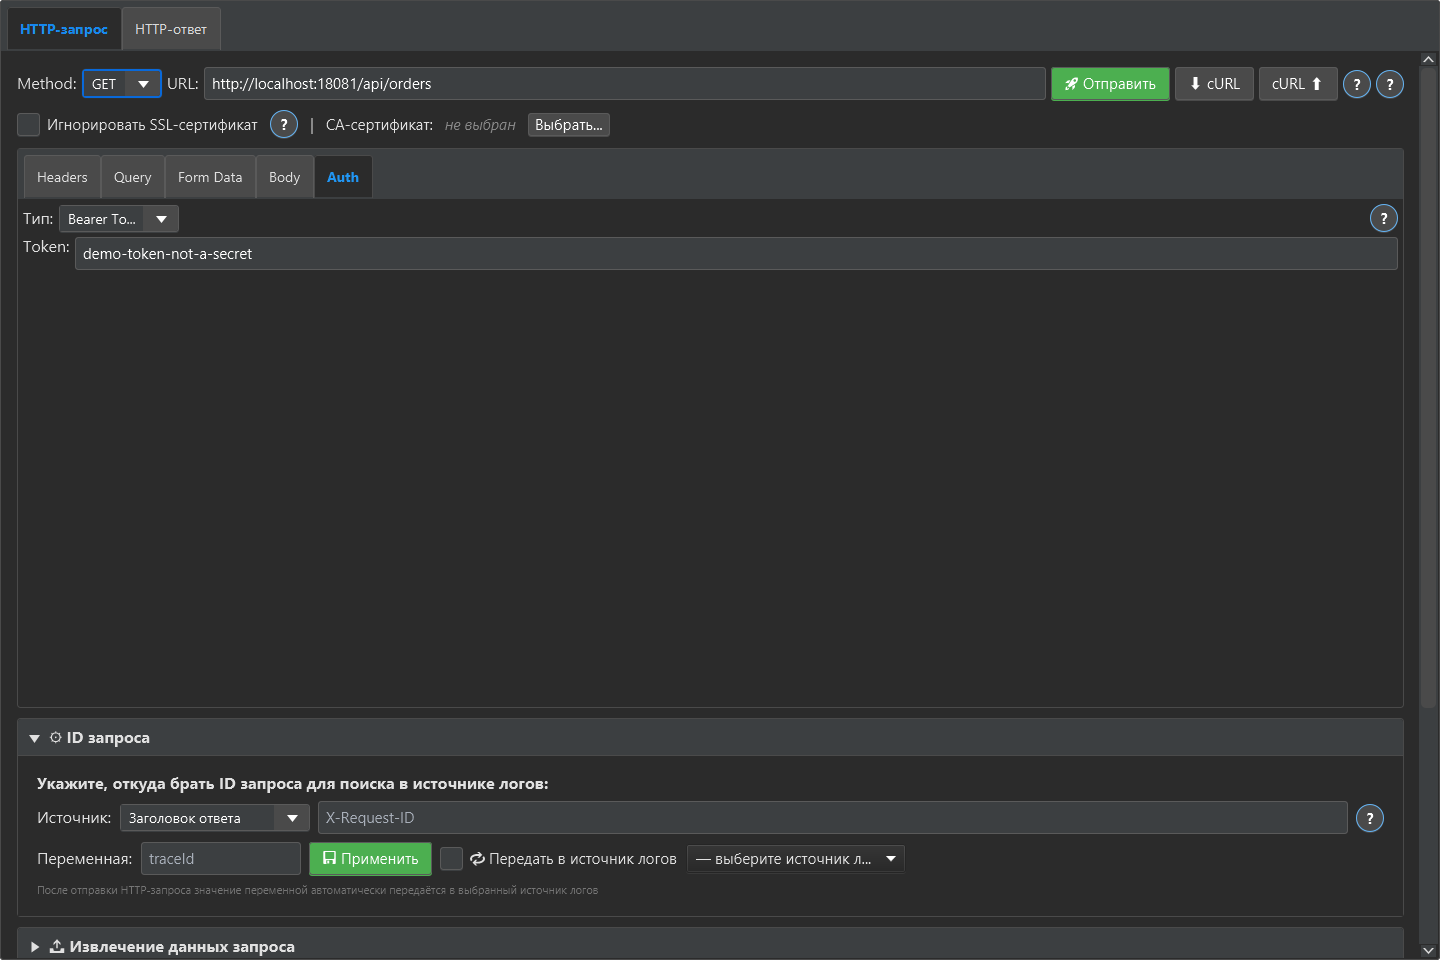Open first help icon next to cURL export
Viewport: 1440px width, 960px height.
tap(1356, 84)
